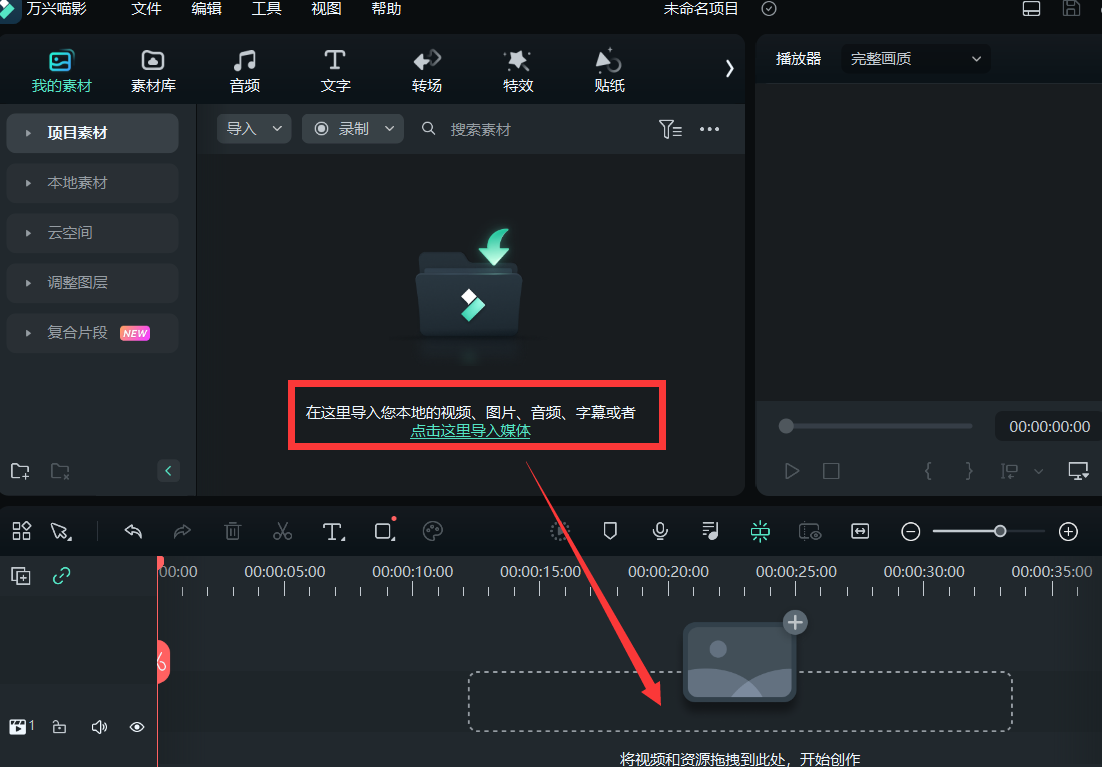1102x767 pixels.
Task: Open the 文件 menu
Action: tap(146, 9)
